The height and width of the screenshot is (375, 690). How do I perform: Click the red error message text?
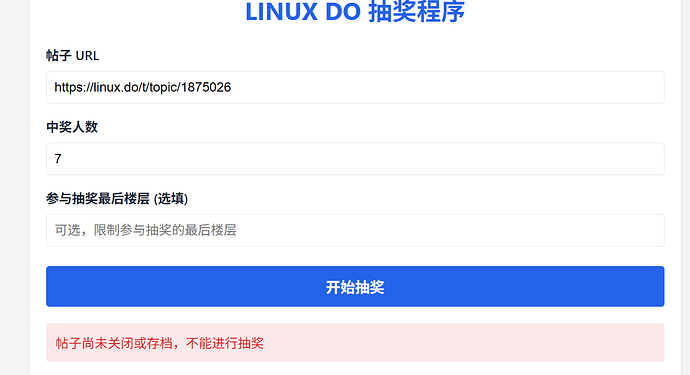click(x=159, y=343)
